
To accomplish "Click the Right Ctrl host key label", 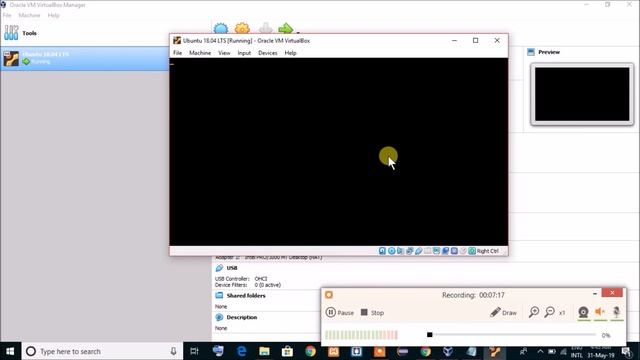I will tap(487, 251).
